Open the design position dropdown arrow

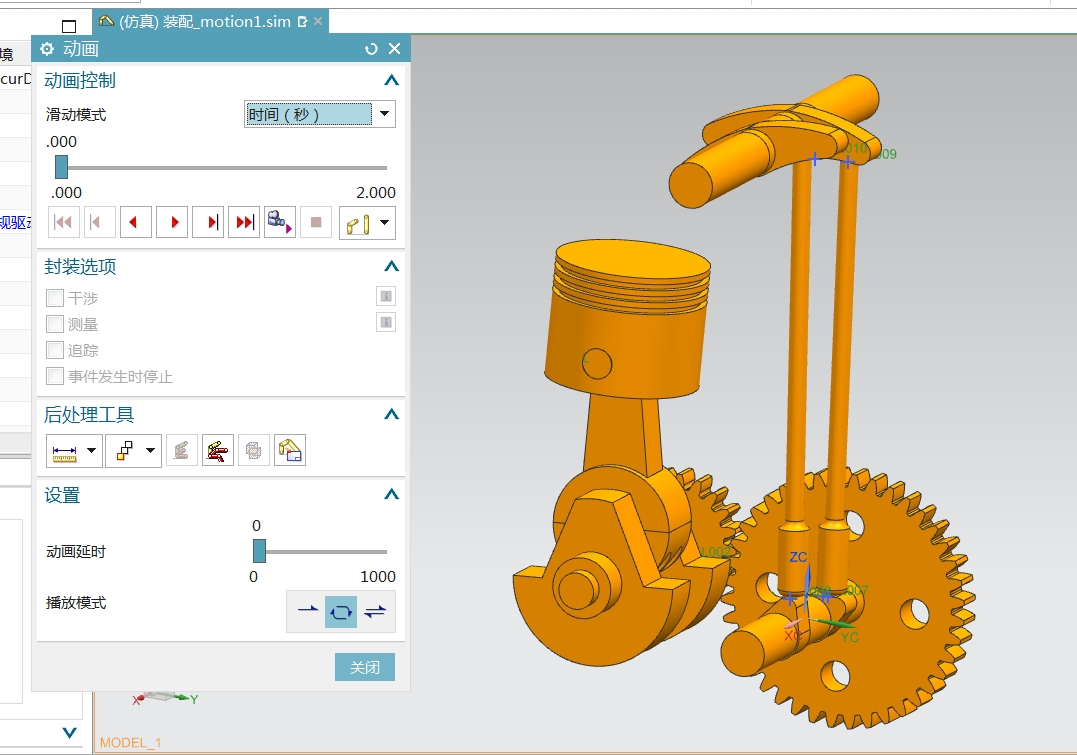(x=385, y=223)
